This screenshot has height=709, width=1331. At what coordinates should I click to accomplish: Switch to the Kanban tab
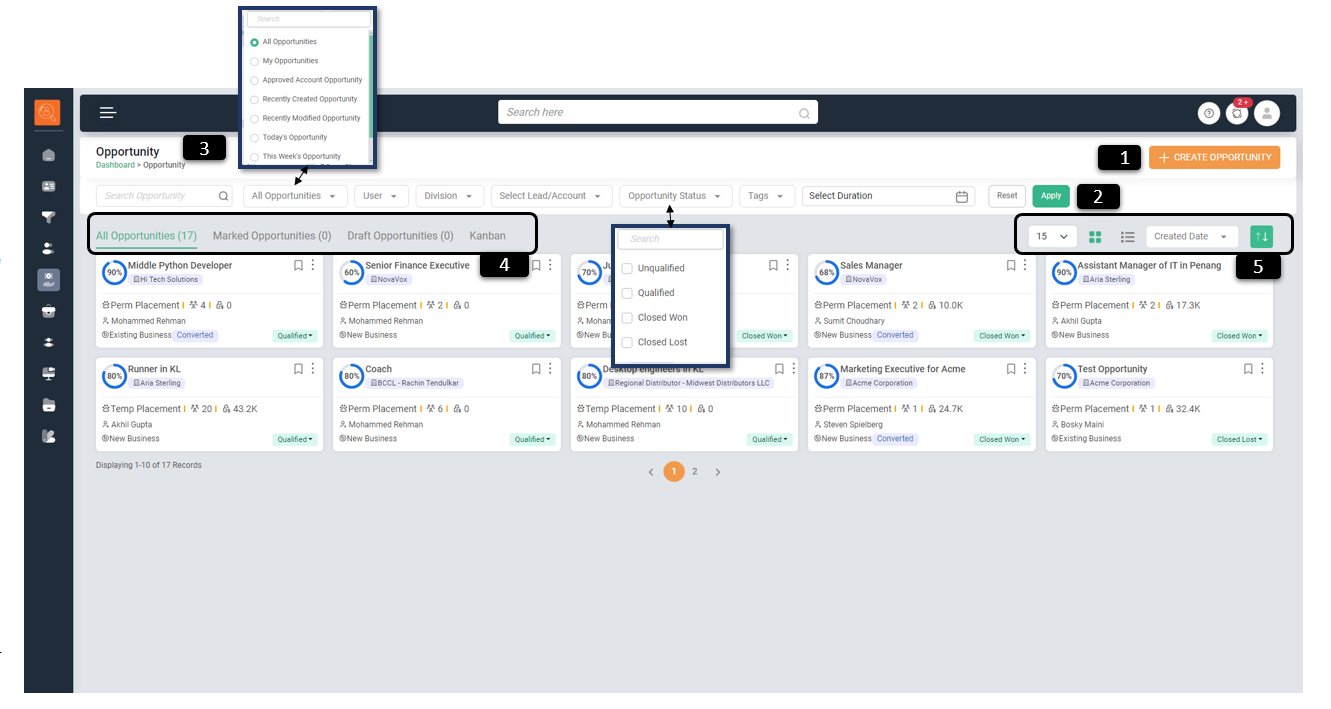click(487, 236)
